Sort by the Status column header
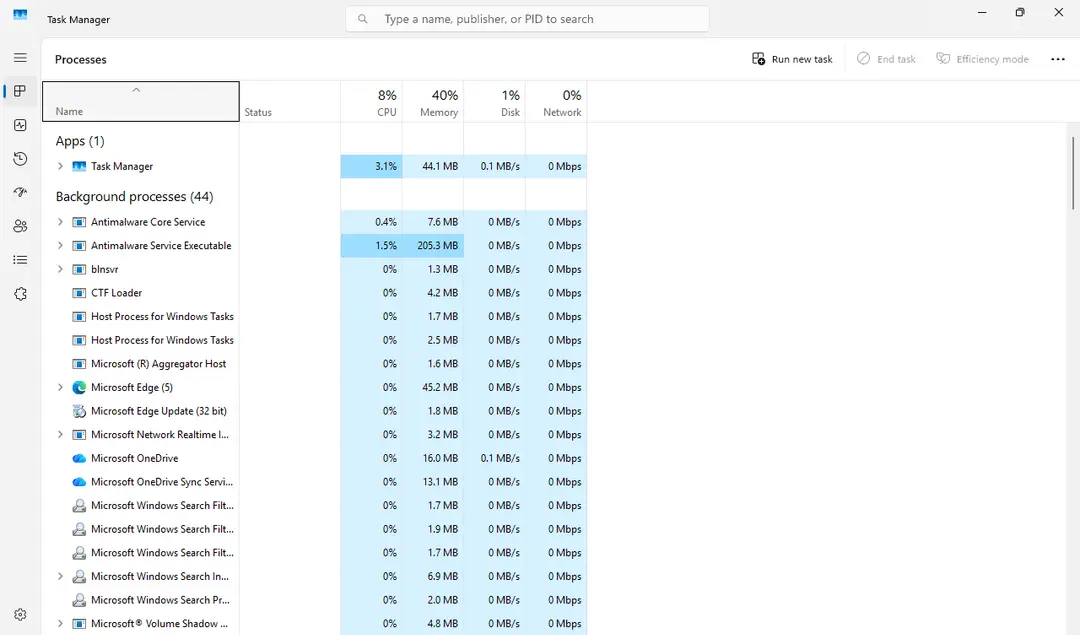 tap(290, 101)
